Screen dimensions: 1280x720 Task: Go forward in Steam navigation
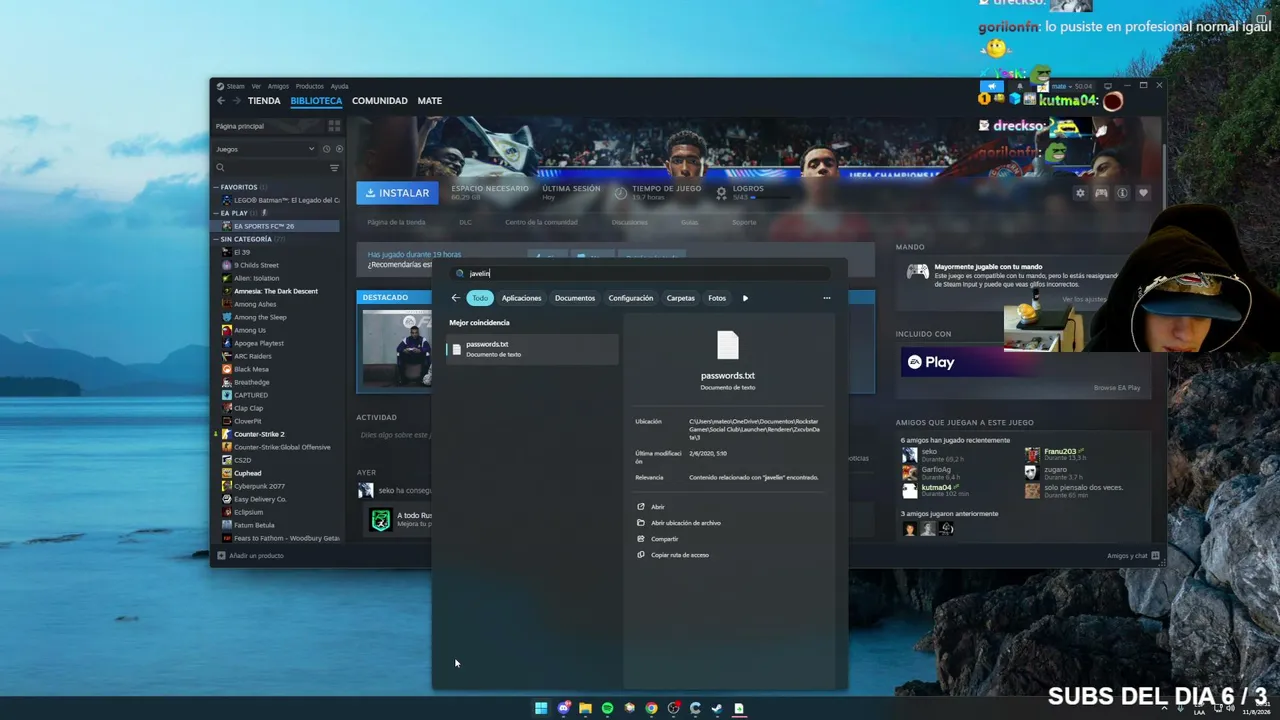tap(237, 101)
